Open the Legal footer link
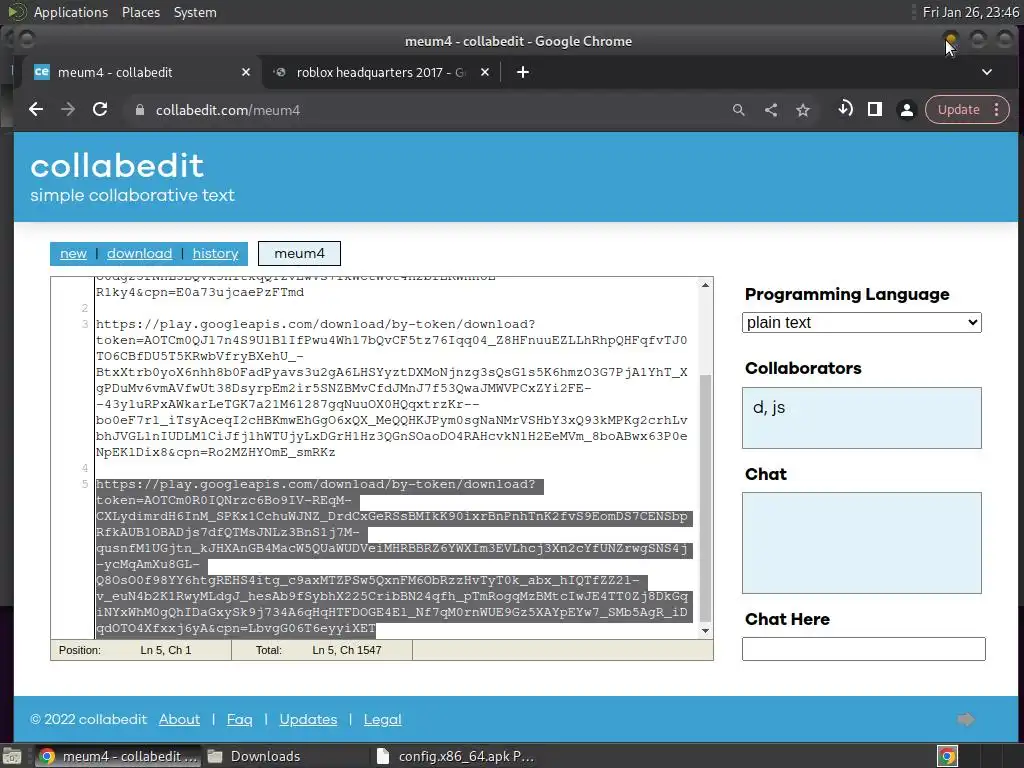The height and width of the screenshot is (768, 1024). [x=382, y=719]
